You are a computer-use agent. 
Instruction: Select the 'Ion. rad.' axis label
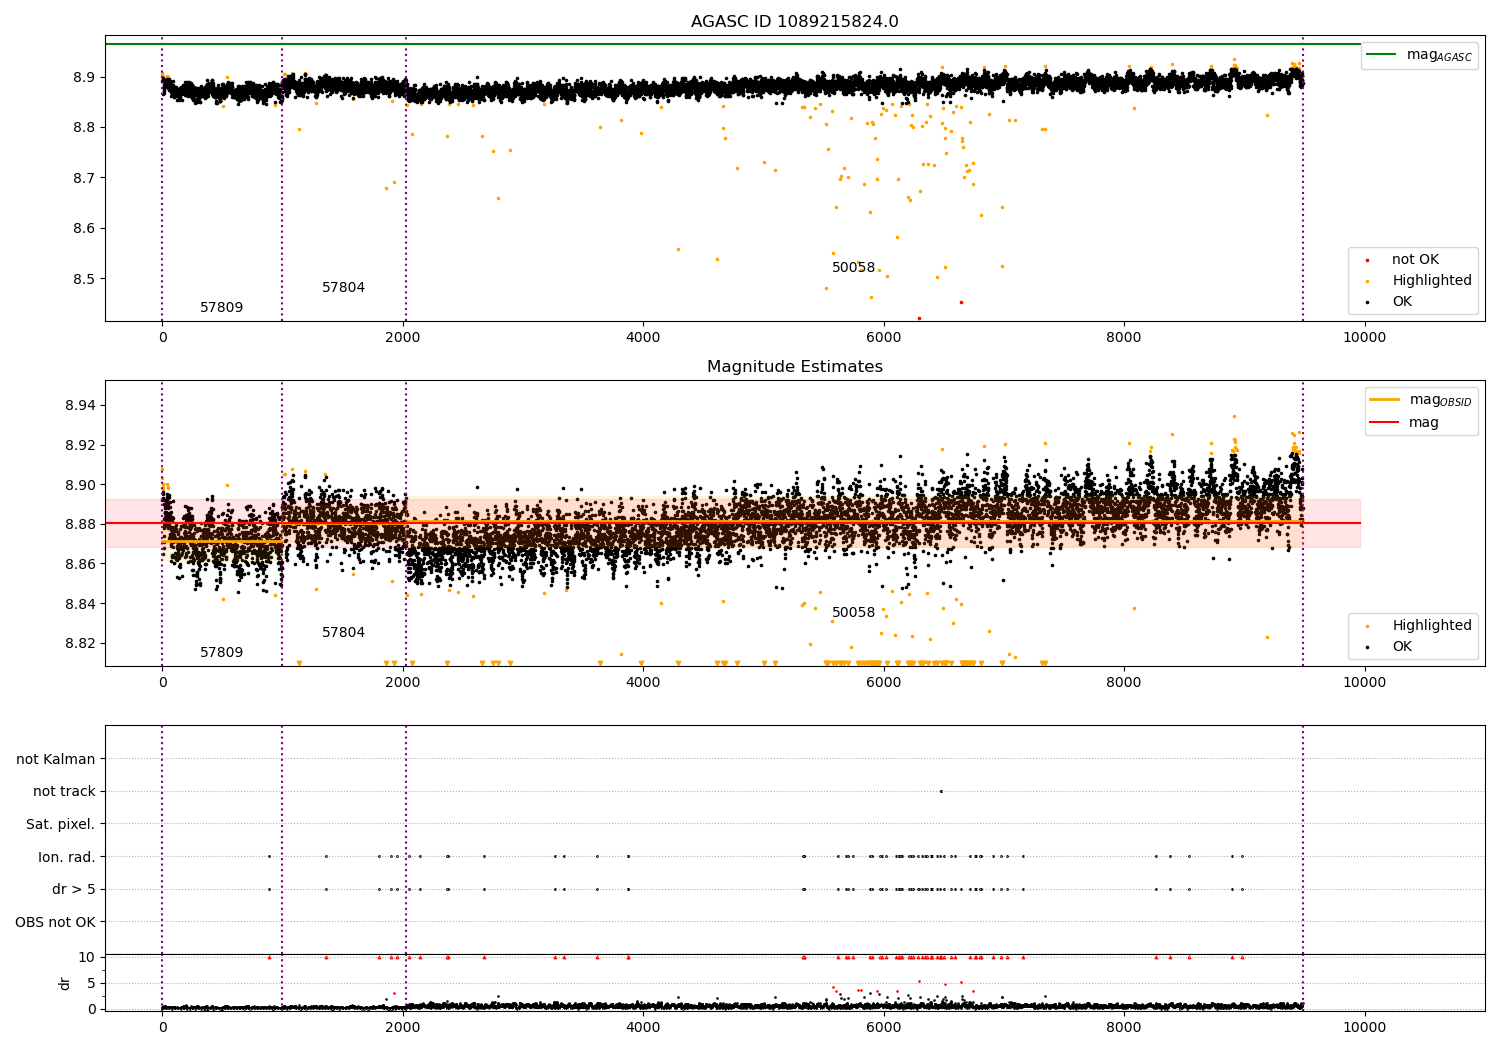[67, 857]
